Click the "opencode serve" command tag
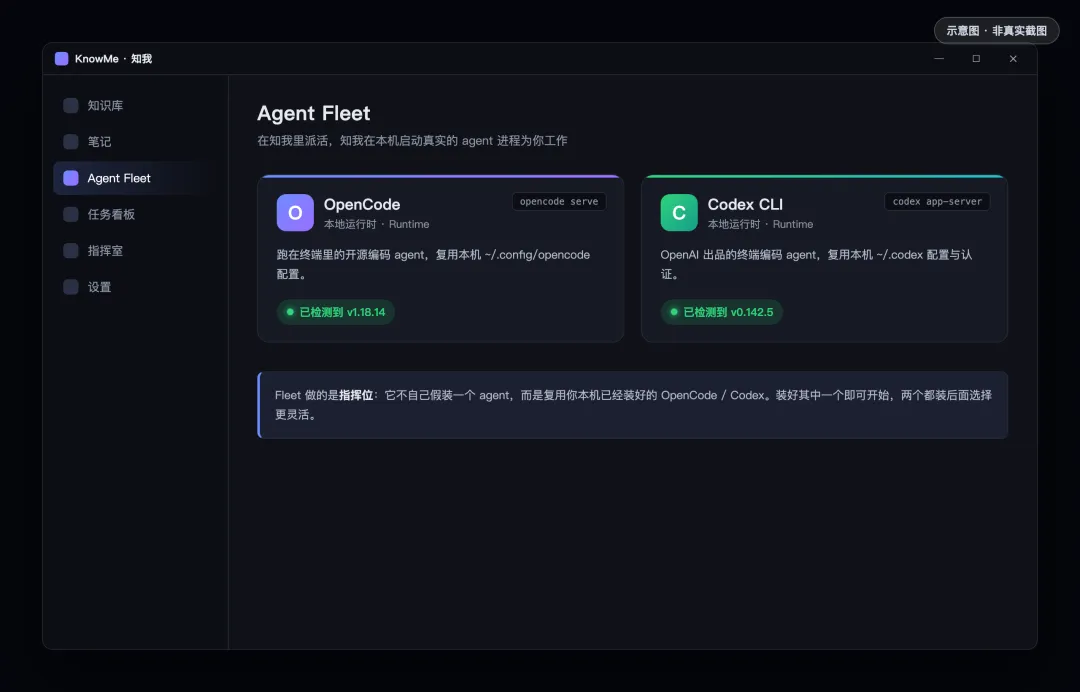1080x692 pixels. point(559,202)
